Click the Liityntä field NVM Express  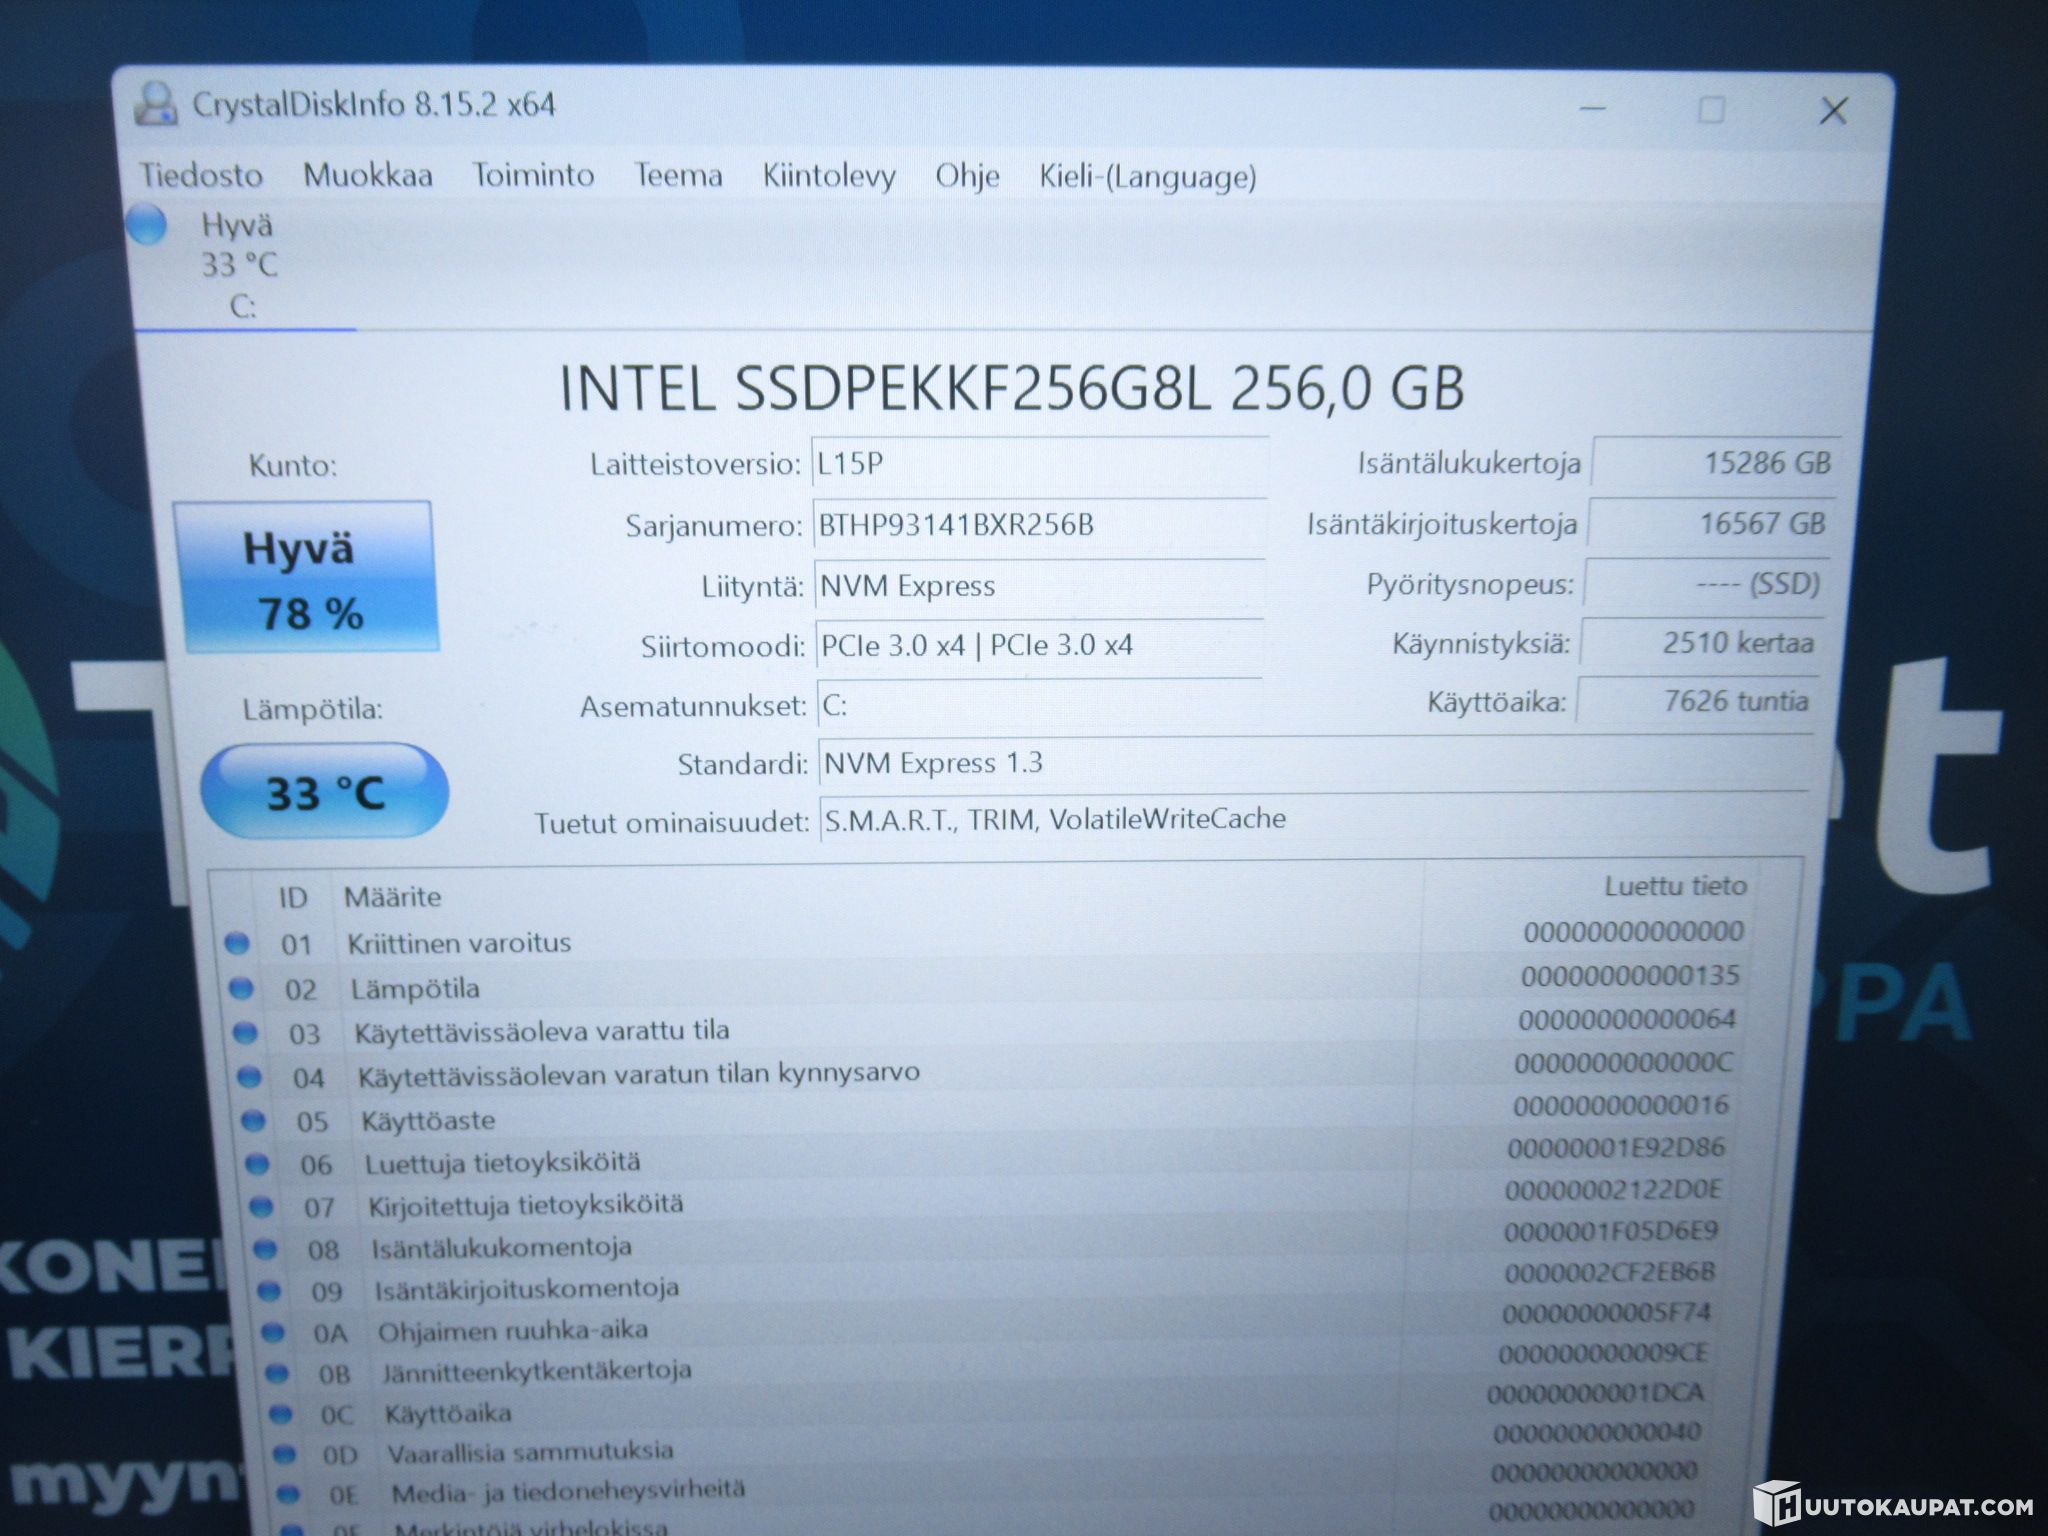tap(1039, 585)
